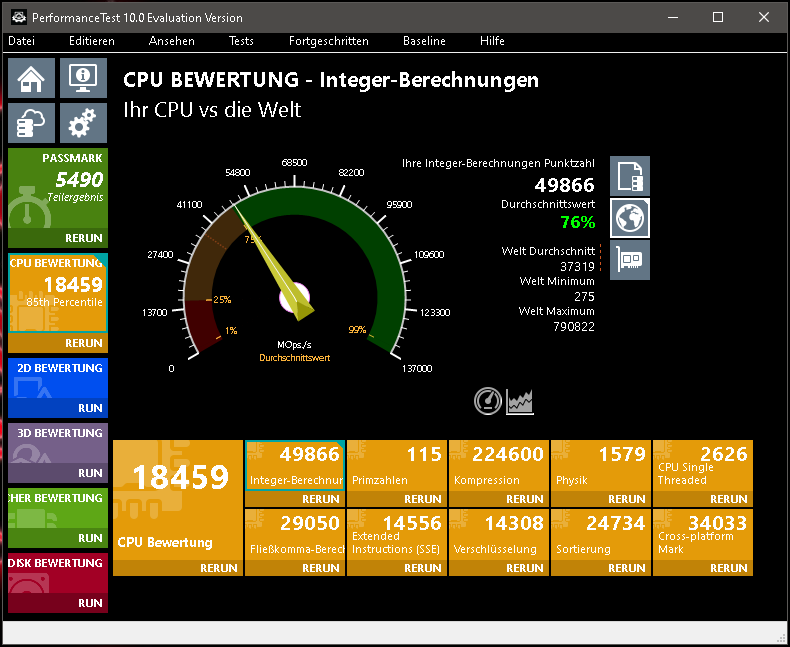Open the Datei menu
Screen dimensions: 790x647
pos(22,41)
